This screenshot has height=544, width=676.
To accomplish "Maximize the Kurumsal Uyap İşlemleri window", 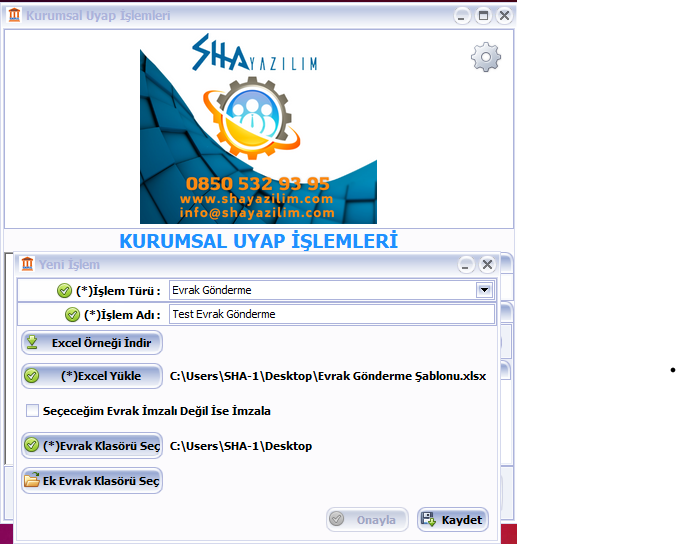I will coord(483,16).
